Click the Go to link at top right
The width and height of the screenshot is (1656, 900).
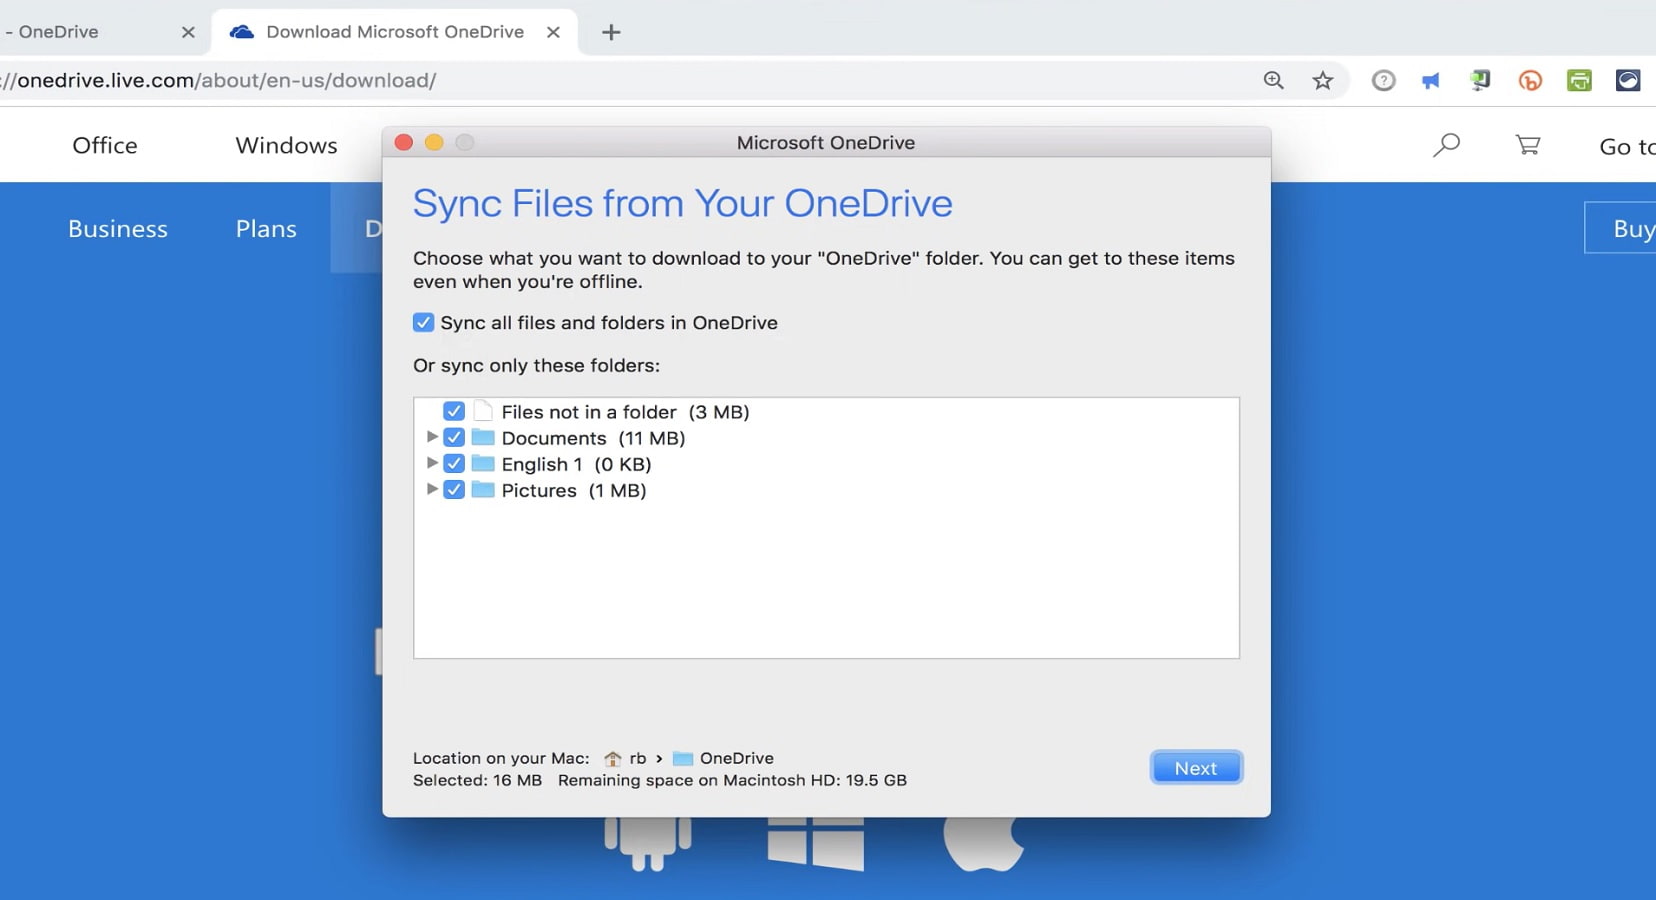click(1627, 146)
